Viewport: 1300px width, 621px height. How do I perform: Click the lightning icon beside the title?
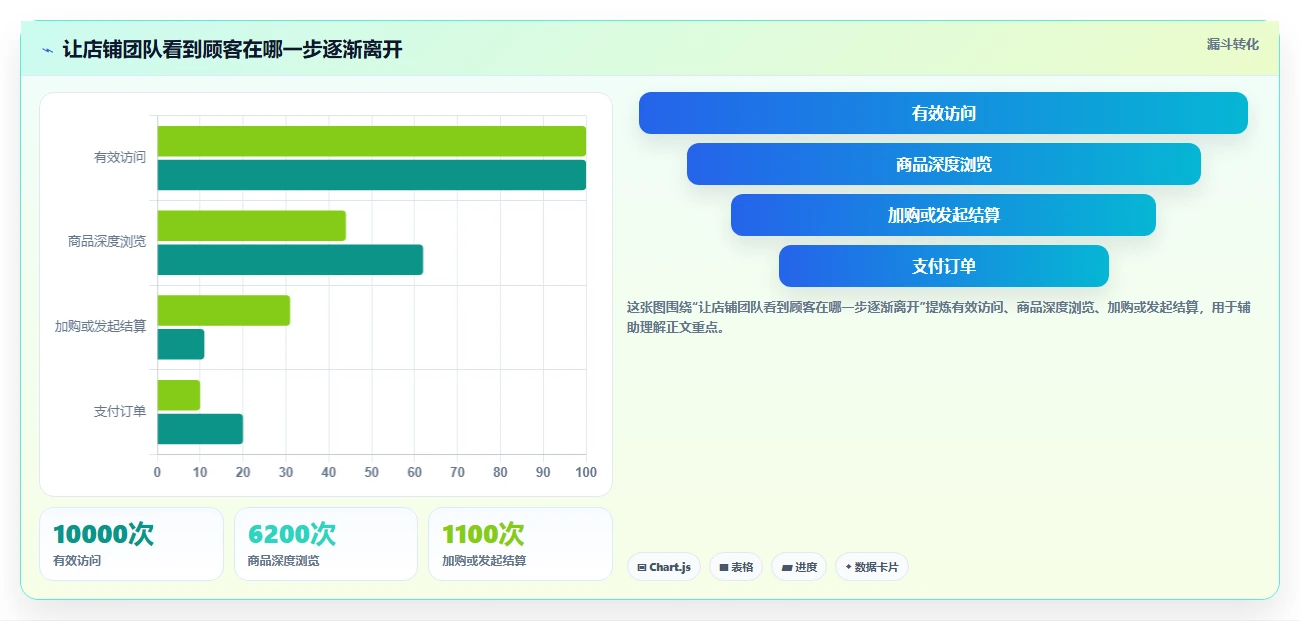click(47, 50)
